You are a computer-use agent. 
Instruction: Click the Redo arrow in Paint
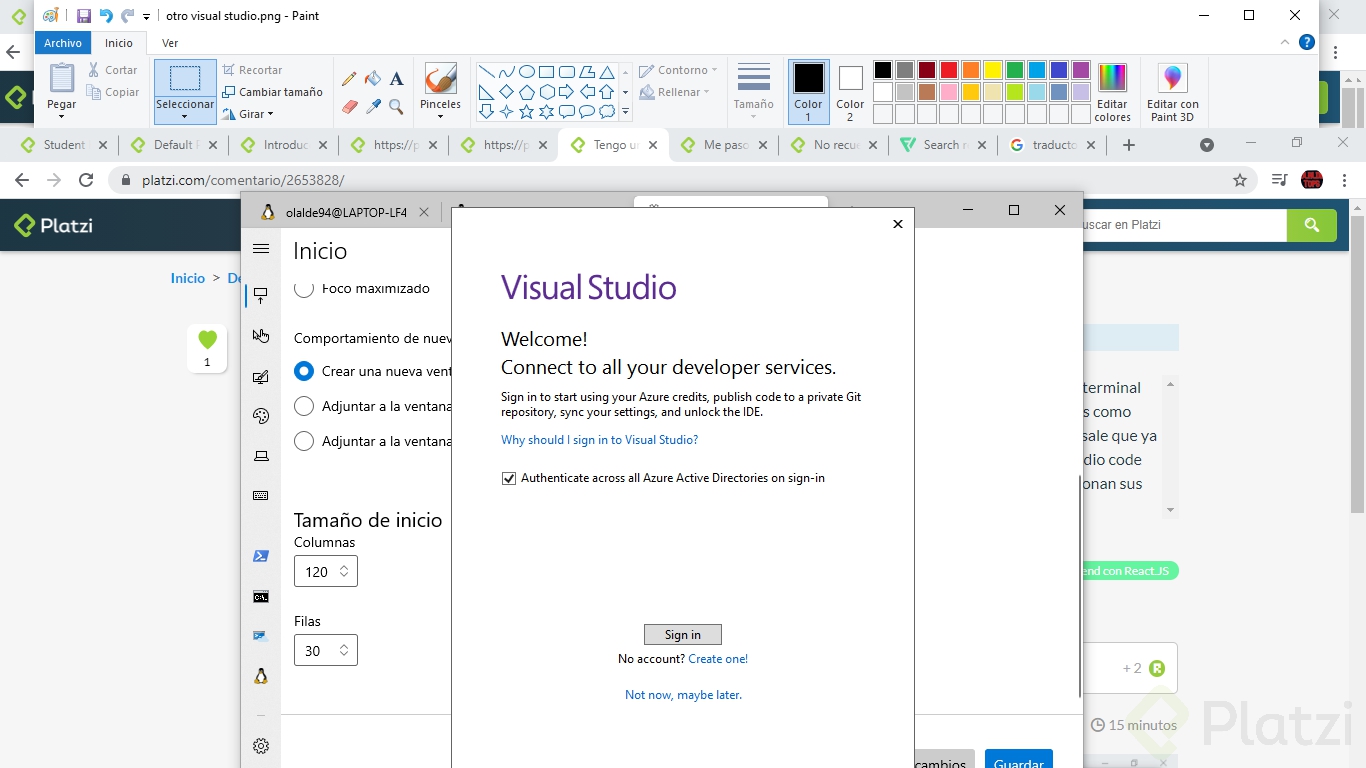pos(127,16)
